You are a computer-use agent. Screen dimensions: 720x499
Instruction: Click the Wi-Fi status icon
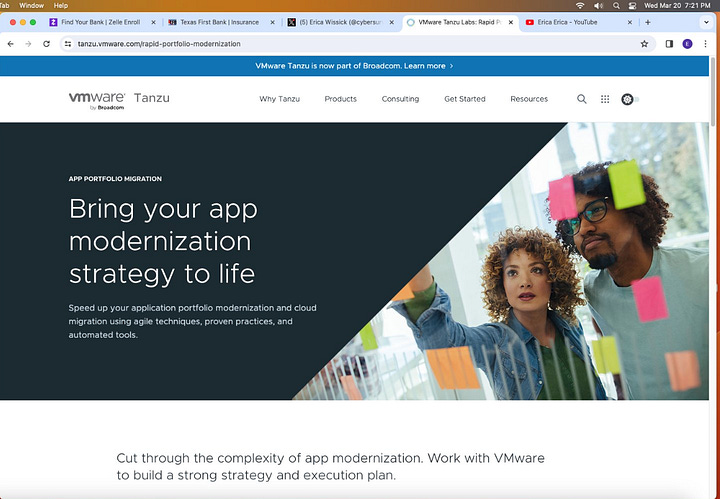click(580, 6)
